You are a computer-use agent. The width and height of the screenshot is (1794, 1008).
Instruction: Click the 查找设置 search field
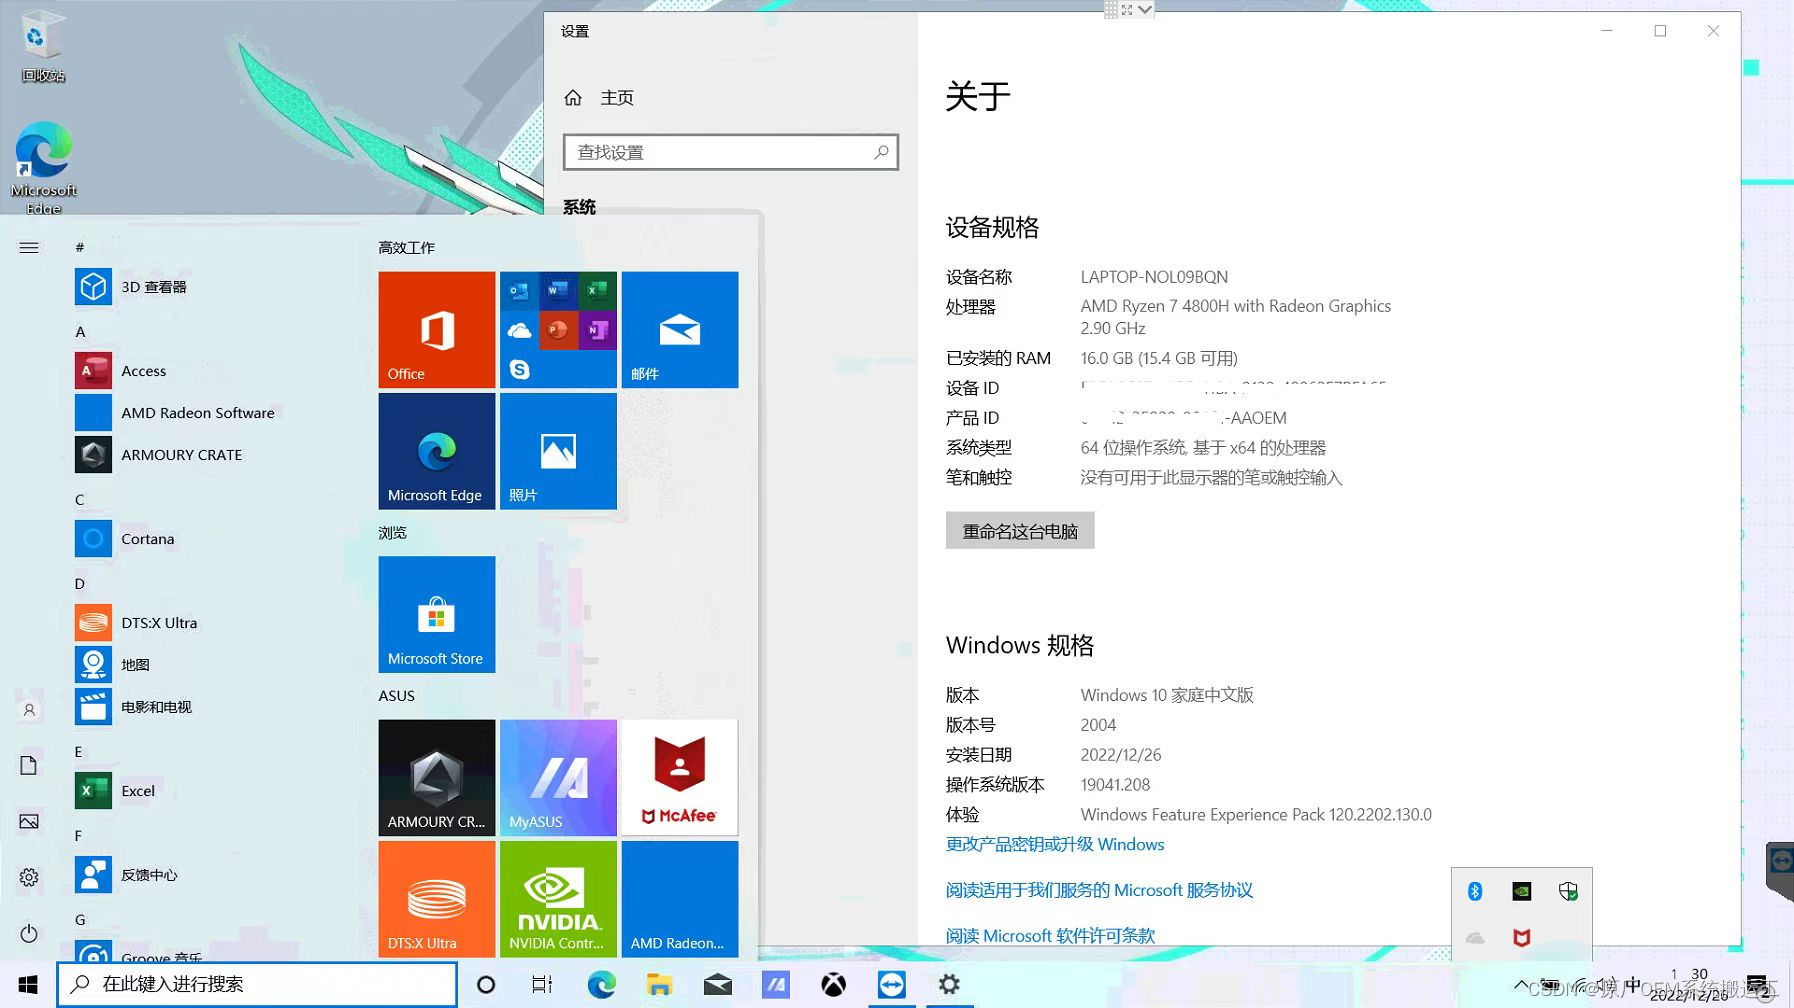[x=730, y=152]
